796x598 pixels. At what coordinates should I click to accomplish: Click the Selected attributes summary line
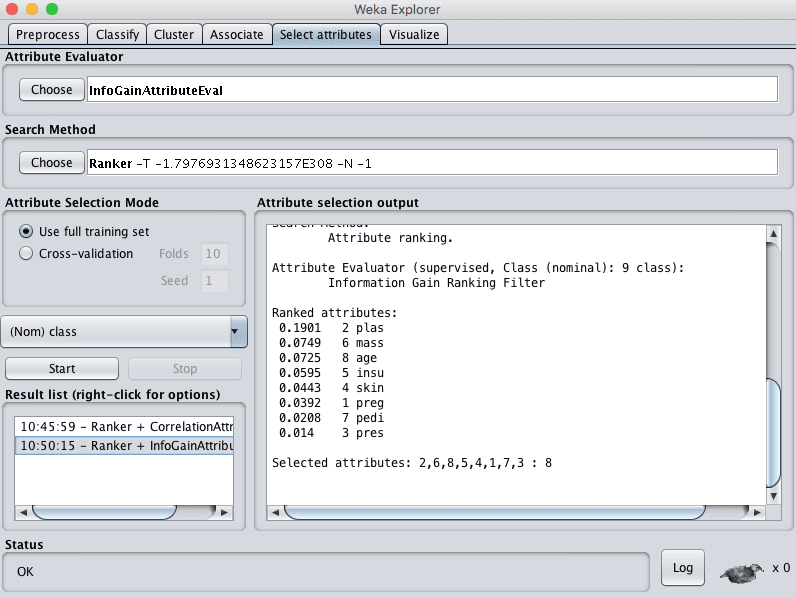[412, 463]
